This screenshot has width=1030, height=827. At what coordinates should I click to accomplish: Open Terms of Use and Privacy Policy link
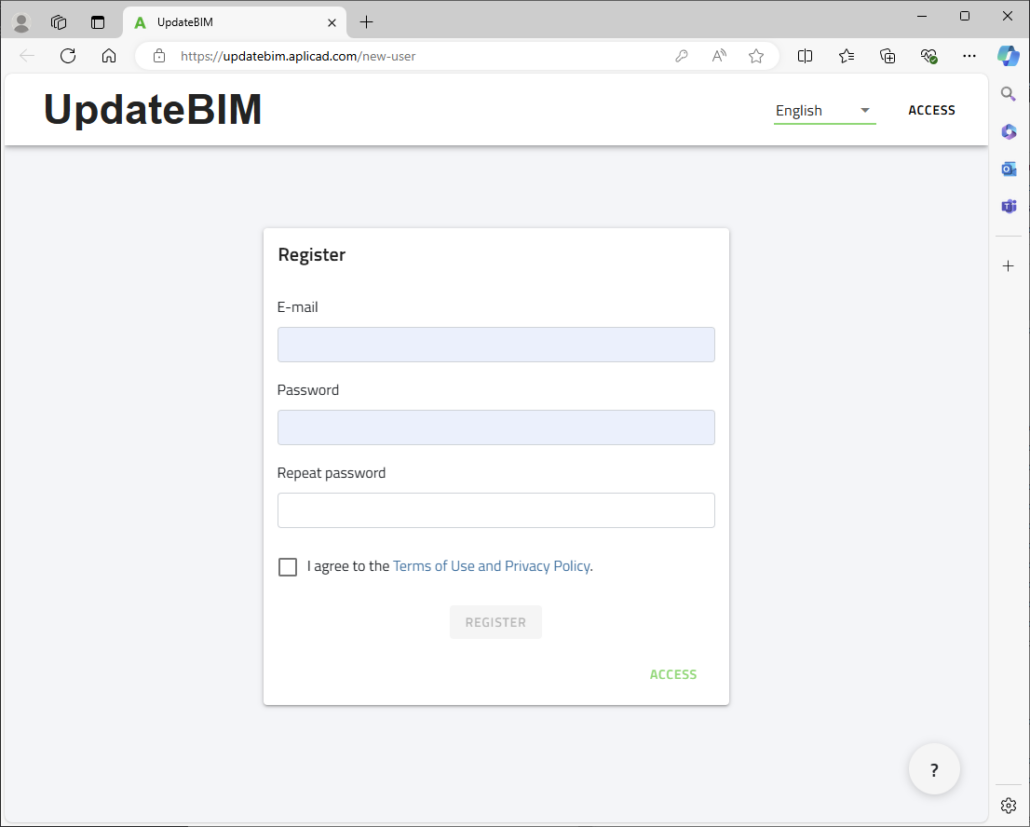(492, 566)
